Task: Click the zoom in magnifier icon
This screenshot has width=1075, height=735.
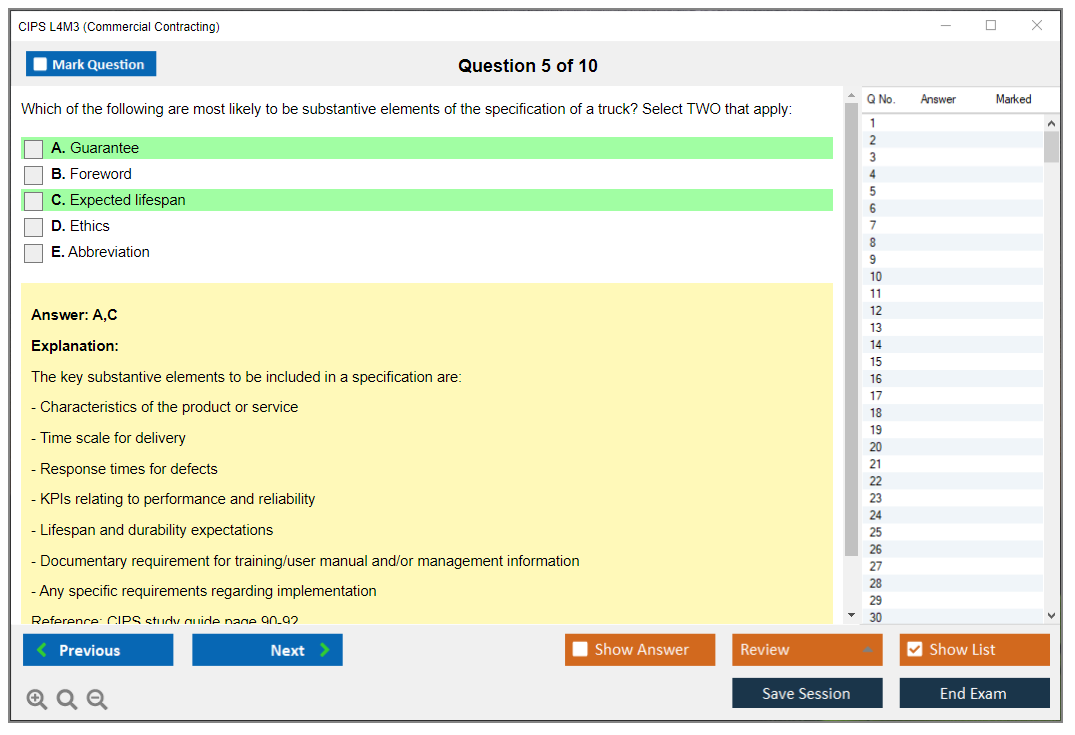Action: click(x=36, y=700)
